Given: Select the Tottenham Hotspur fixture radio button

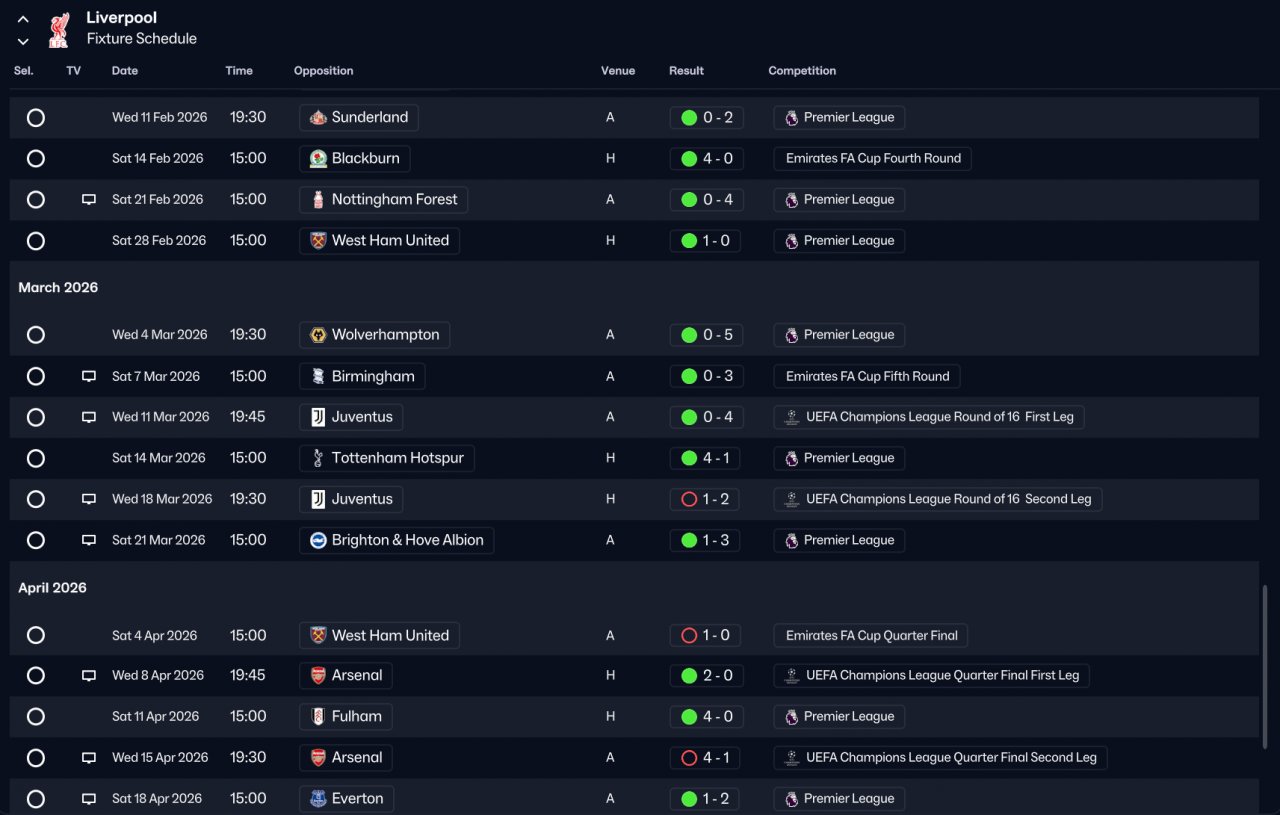Looking at the screenshot, I should coord(36,459).
